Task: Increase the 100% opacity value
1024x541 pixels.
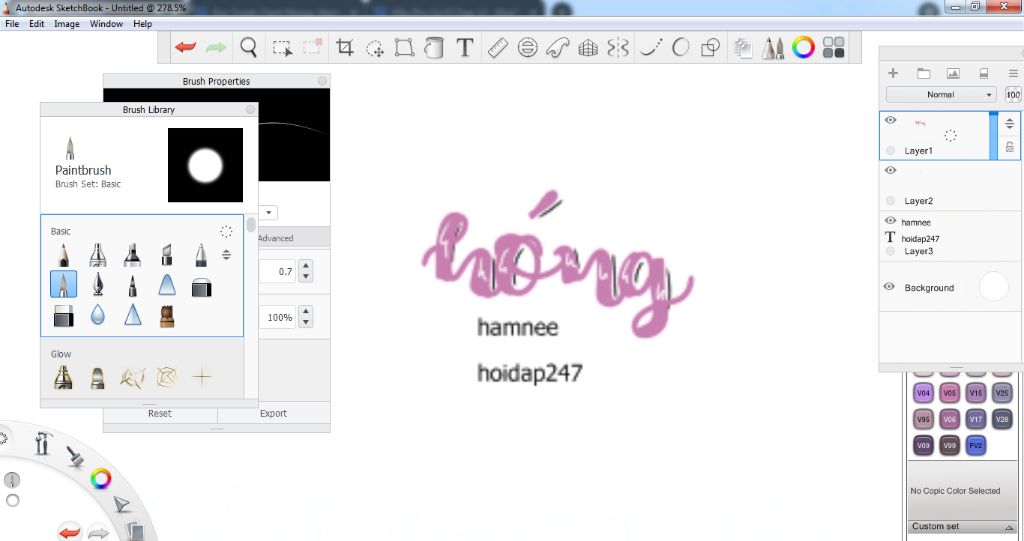Action: 306,312
